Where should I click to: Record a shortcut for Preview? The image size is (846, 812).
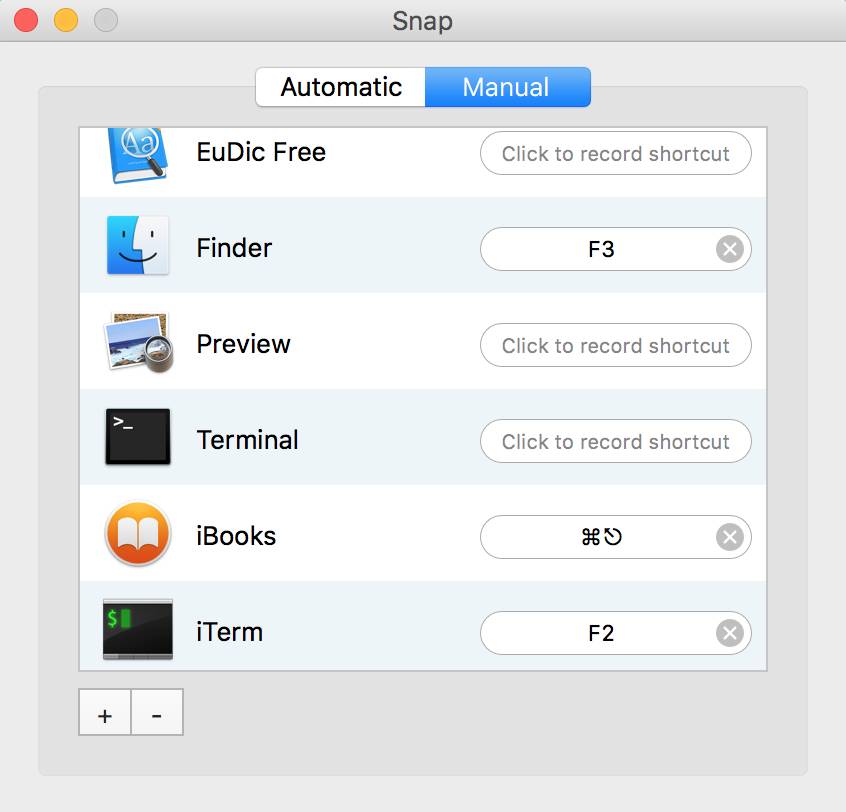pyautogui.click(x=615, y=346)
